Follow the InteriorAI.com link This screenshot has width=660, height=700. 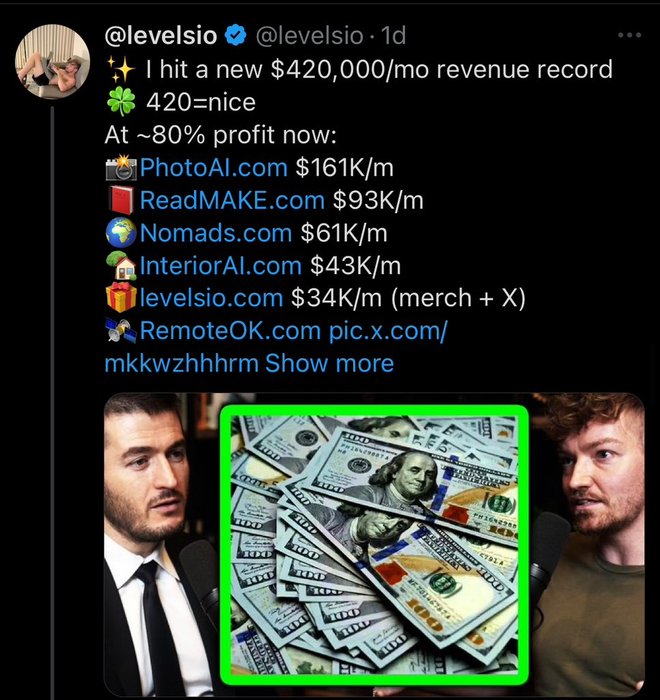pyautogui.click(x=221, y=266)
